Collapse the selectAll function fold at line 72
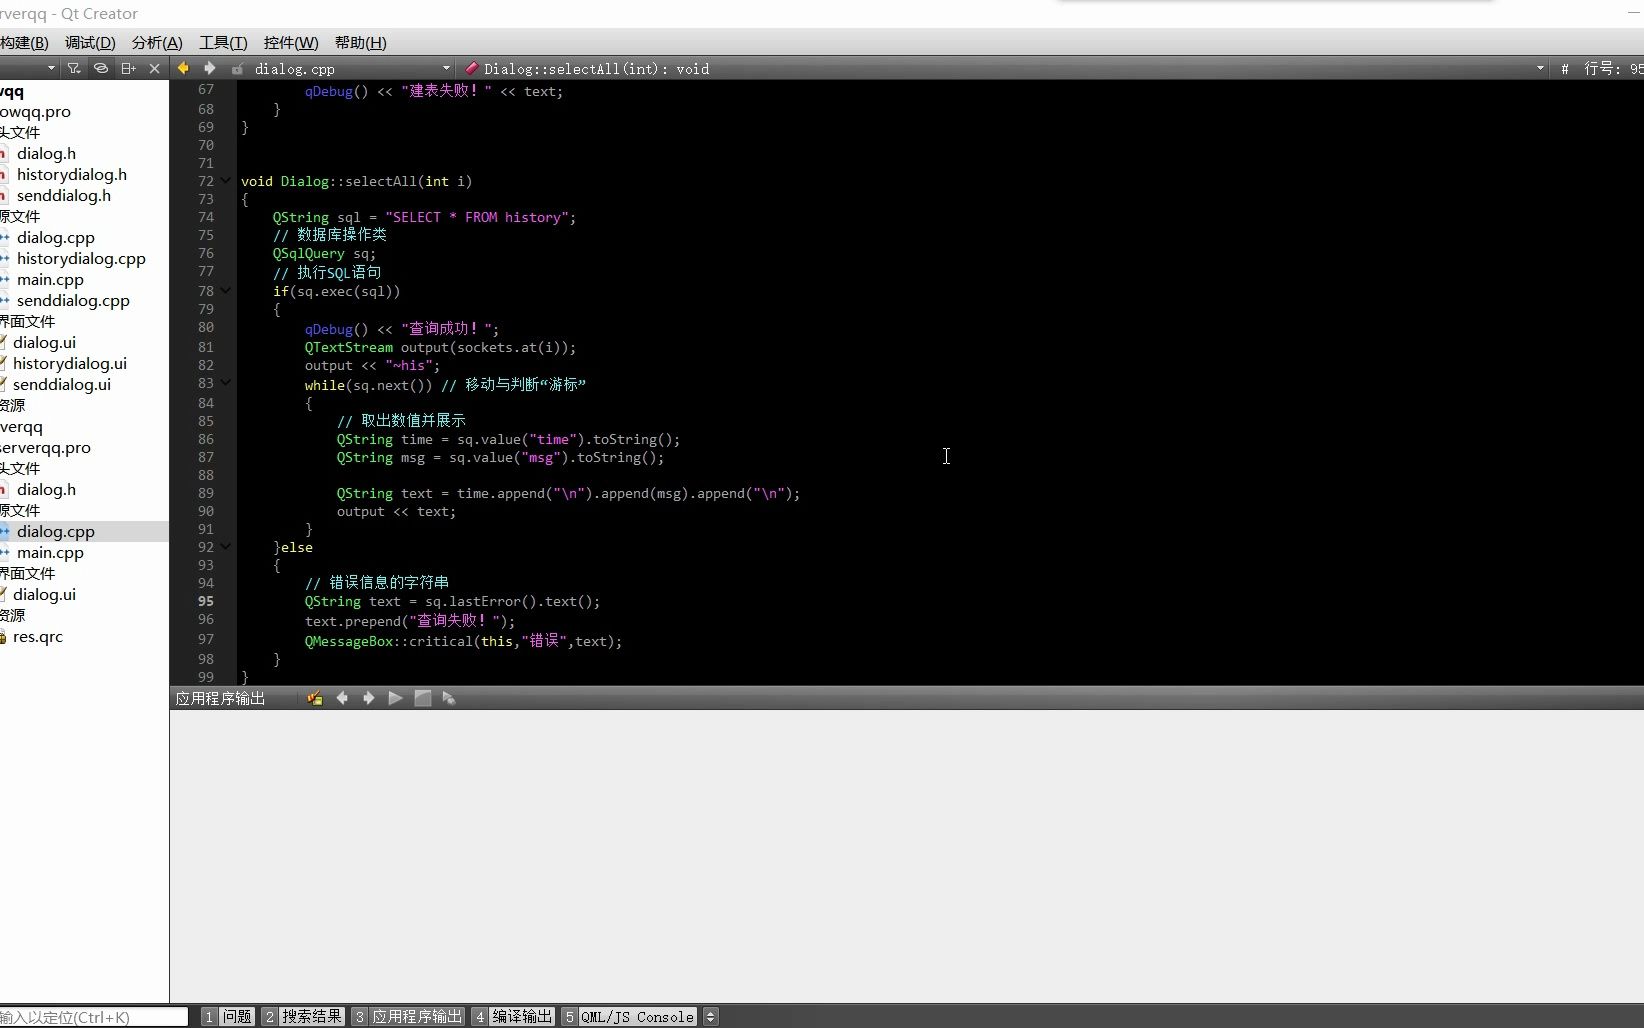Viewport: 1644px width, 1028px height. [x=226, y=181]
